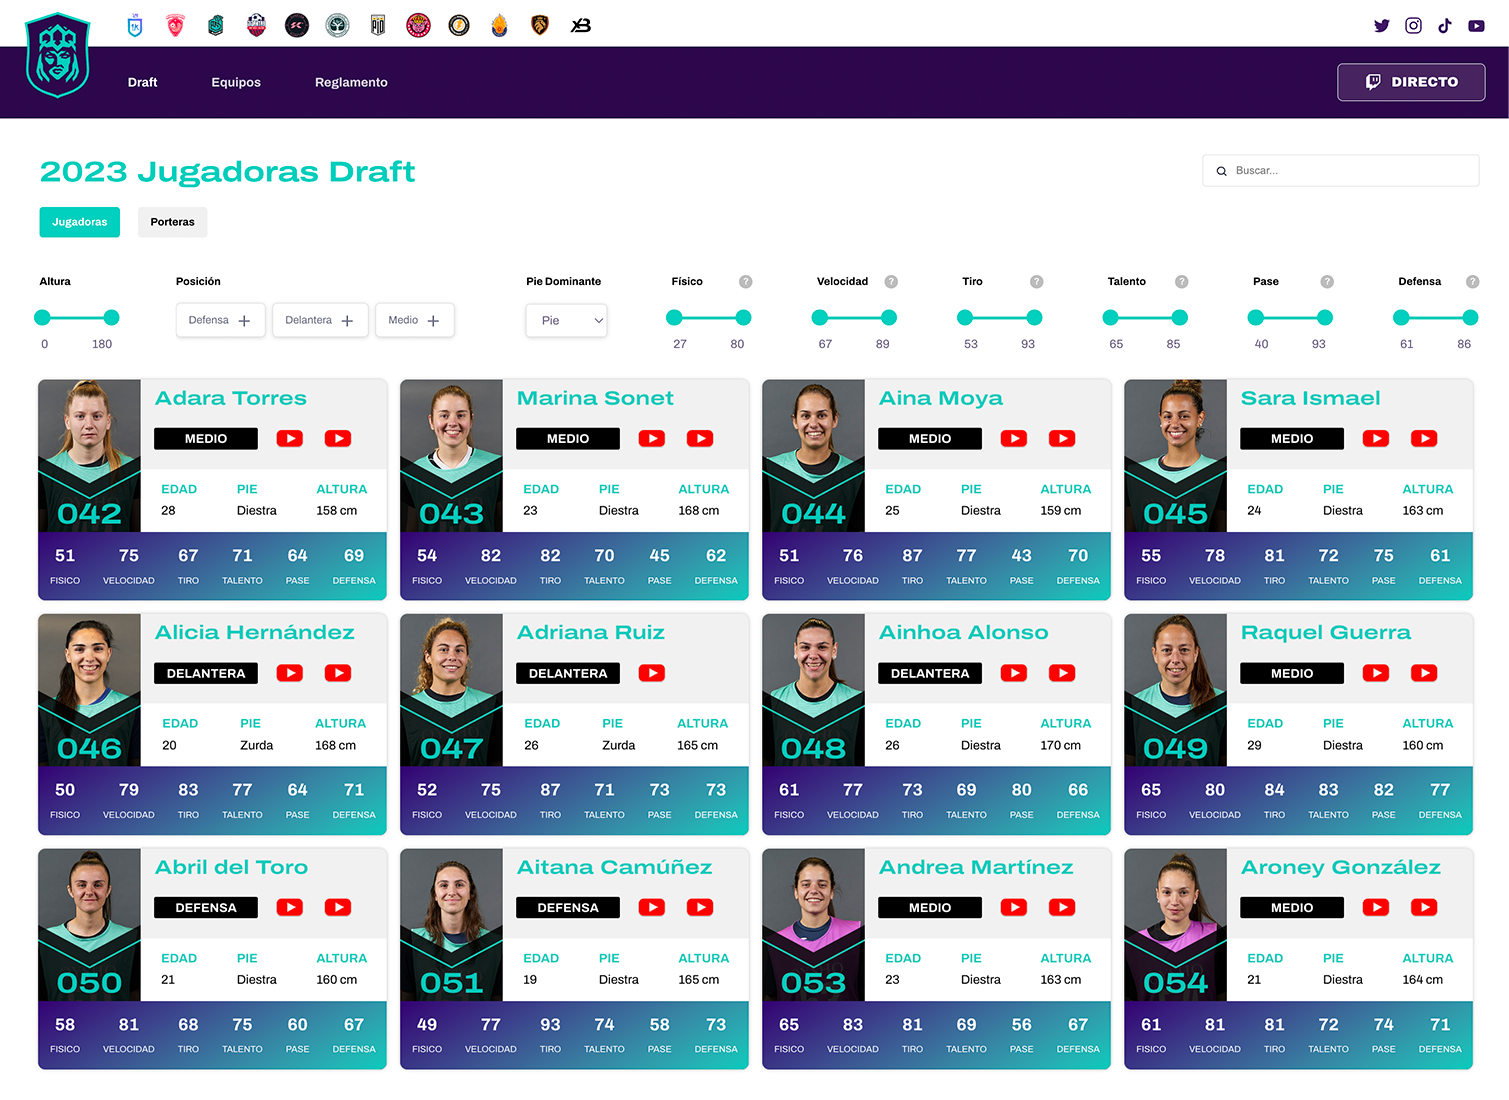The image size is (1509, 1100).
Task: Click Abril del Toro player photo 050
Action: pos(90,925)
